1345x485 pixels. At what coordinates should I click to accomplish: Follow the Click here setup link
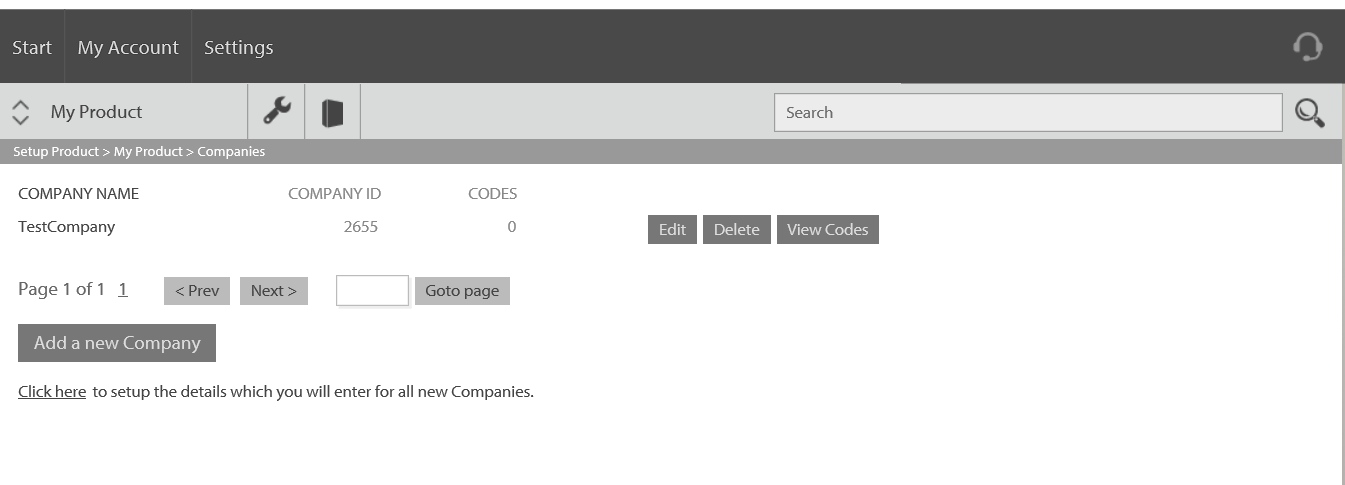52,392
